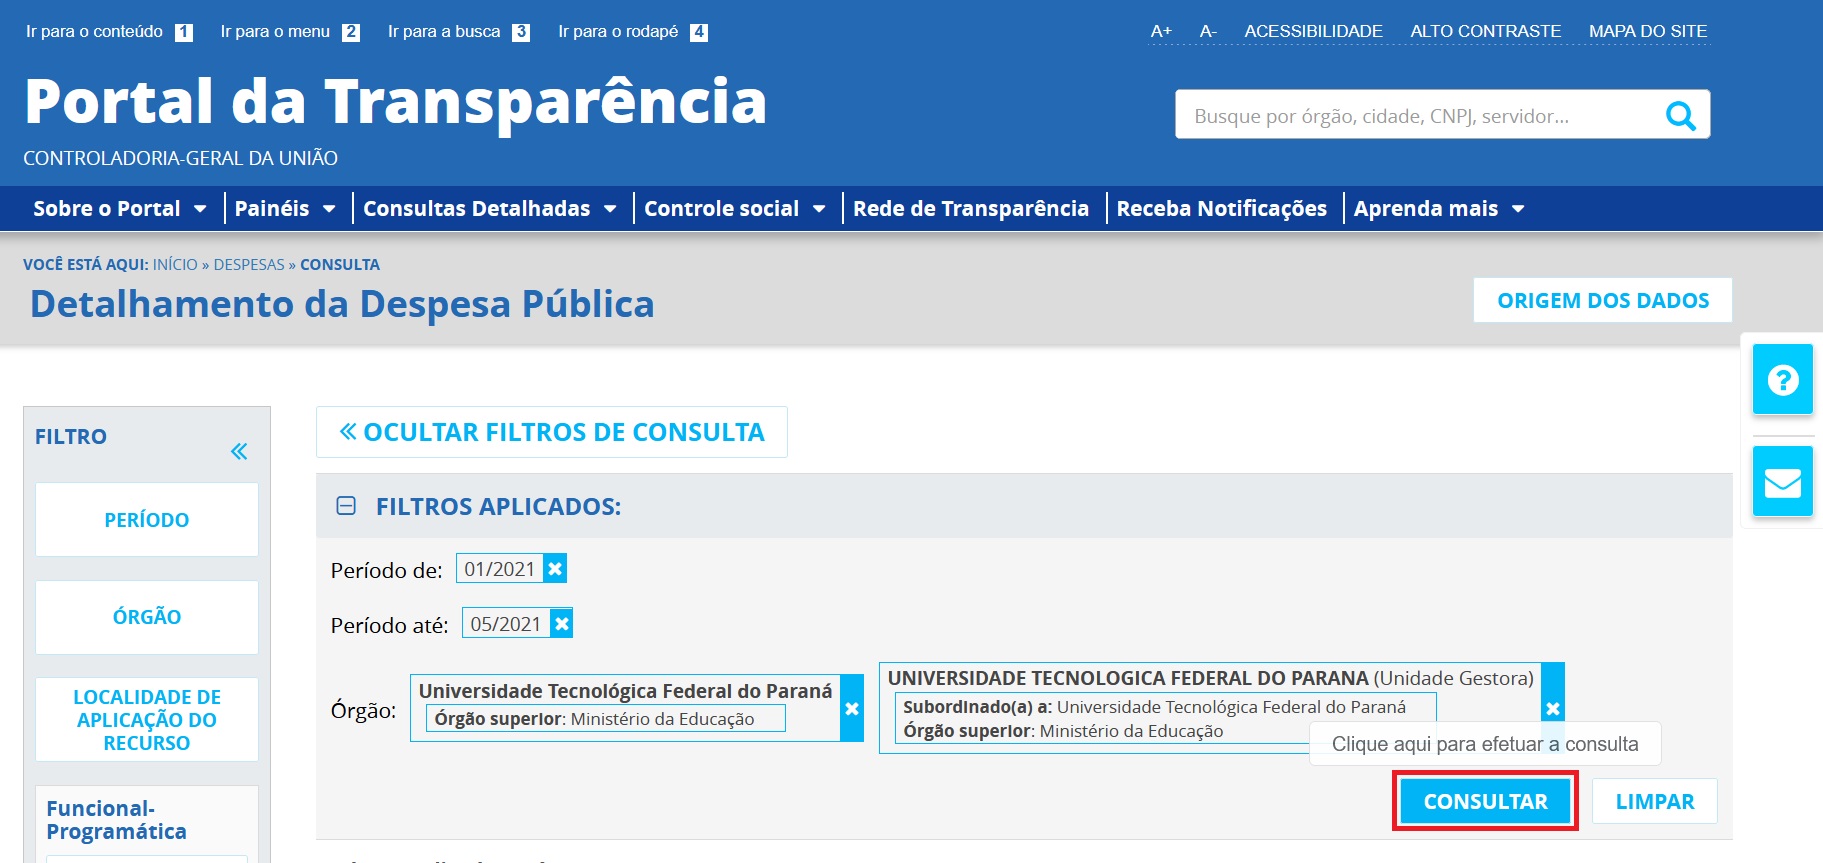Open the envelope contact widget
The height and width of the screenshot is (863, 1823).
pyautogui.click(x=1783, y=482)
